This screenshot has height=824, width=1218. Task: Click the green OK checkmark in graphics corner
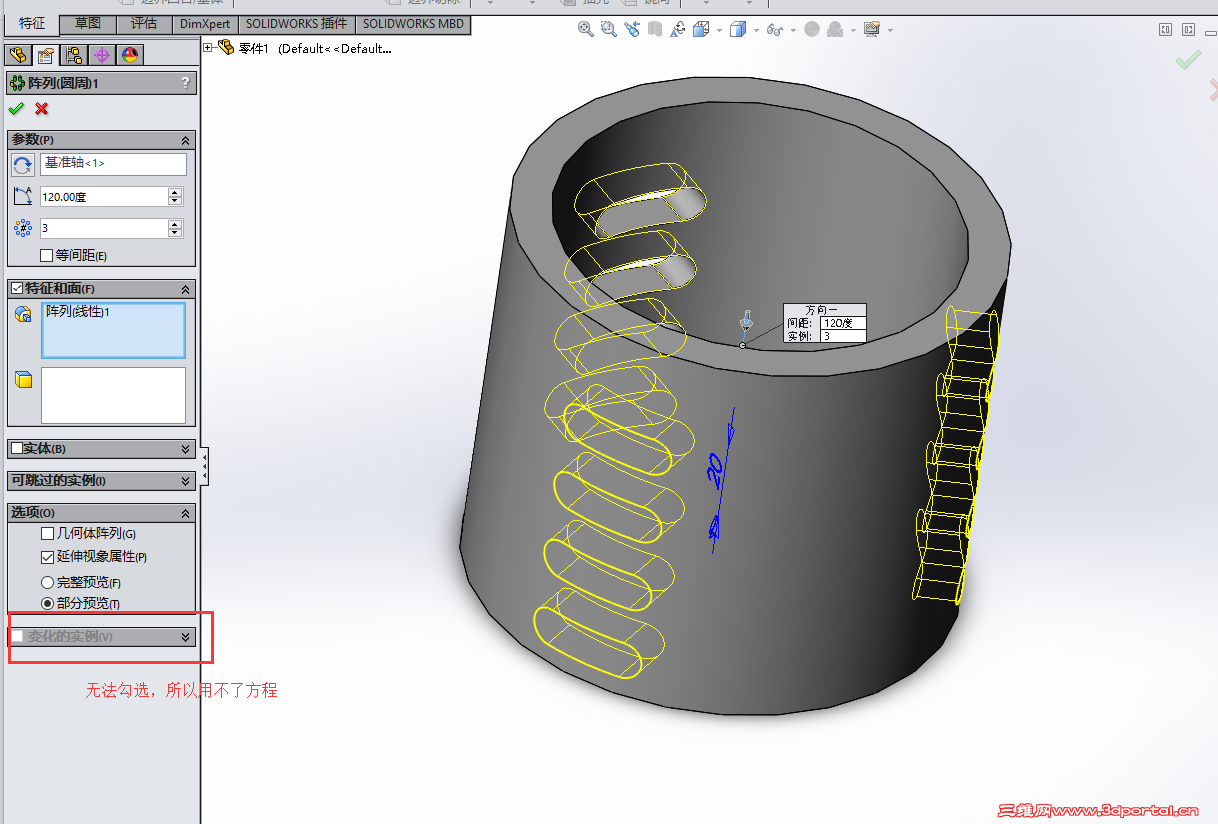[x=1188, y=62]
